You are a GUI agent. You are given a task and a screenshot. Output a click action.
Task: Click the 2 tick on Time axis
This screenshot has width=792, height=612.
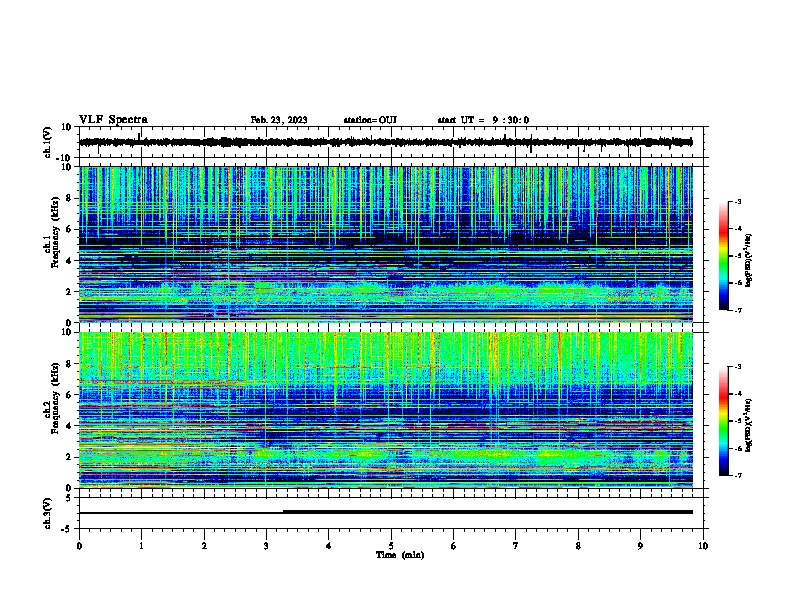click(204, 546)
